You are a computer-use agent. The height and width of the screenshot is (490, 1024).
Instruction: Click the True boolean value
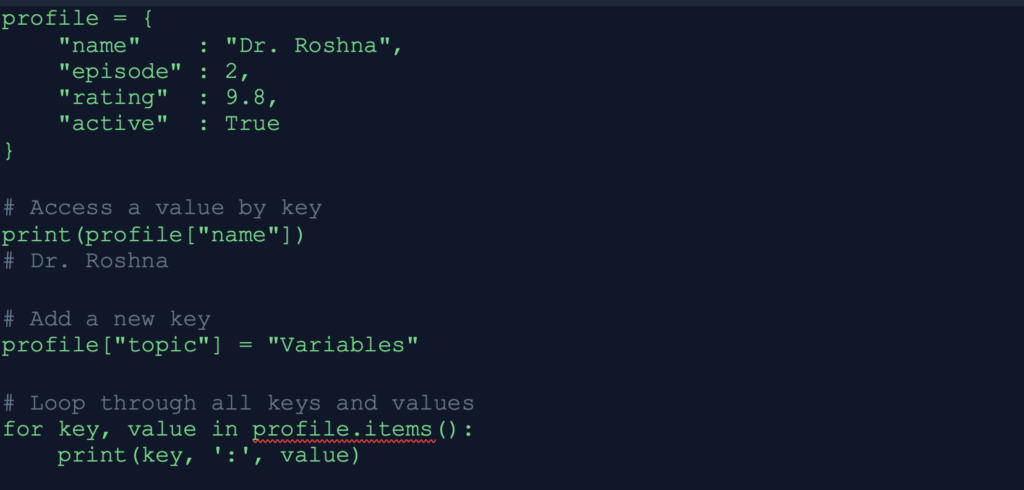point(252,124)
